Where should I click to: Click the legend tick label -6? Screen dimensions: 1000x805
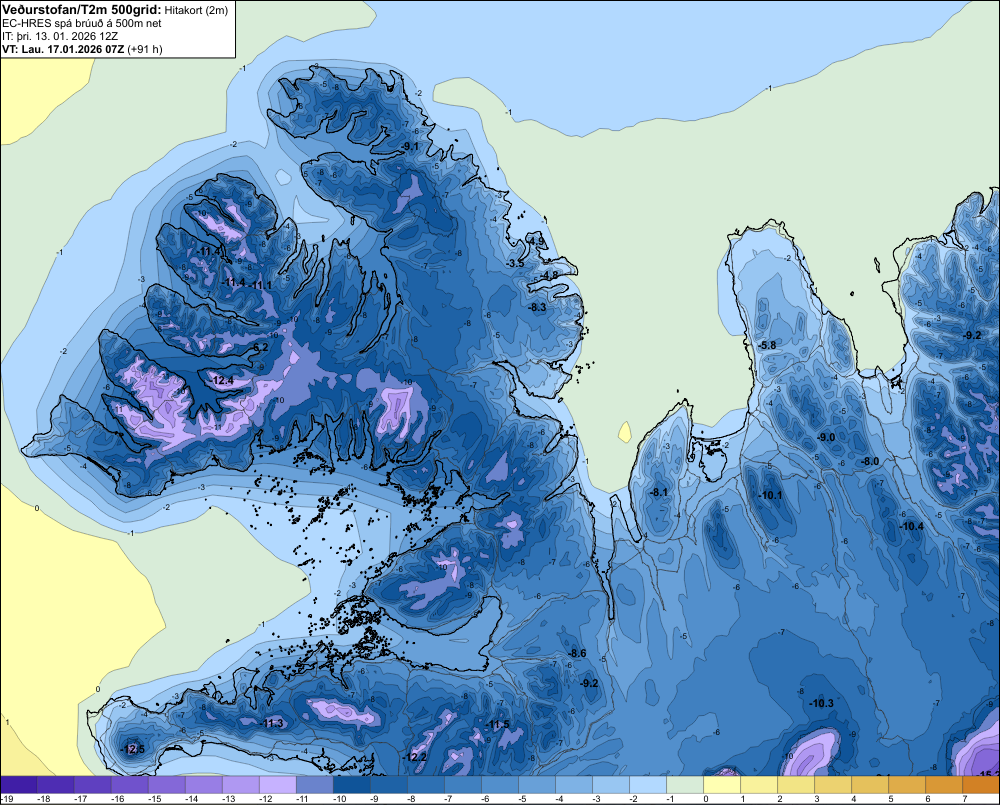coord(487,799)
